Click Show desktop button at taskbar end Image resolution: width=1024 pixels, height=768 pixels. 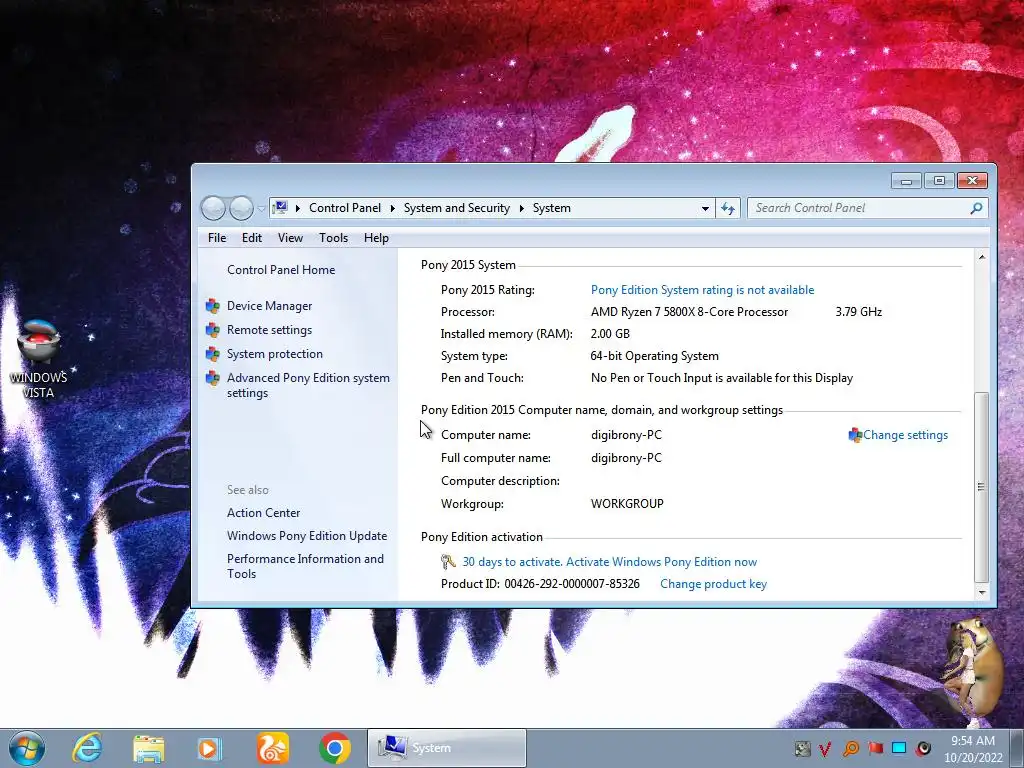click(x=1016, y=748)
